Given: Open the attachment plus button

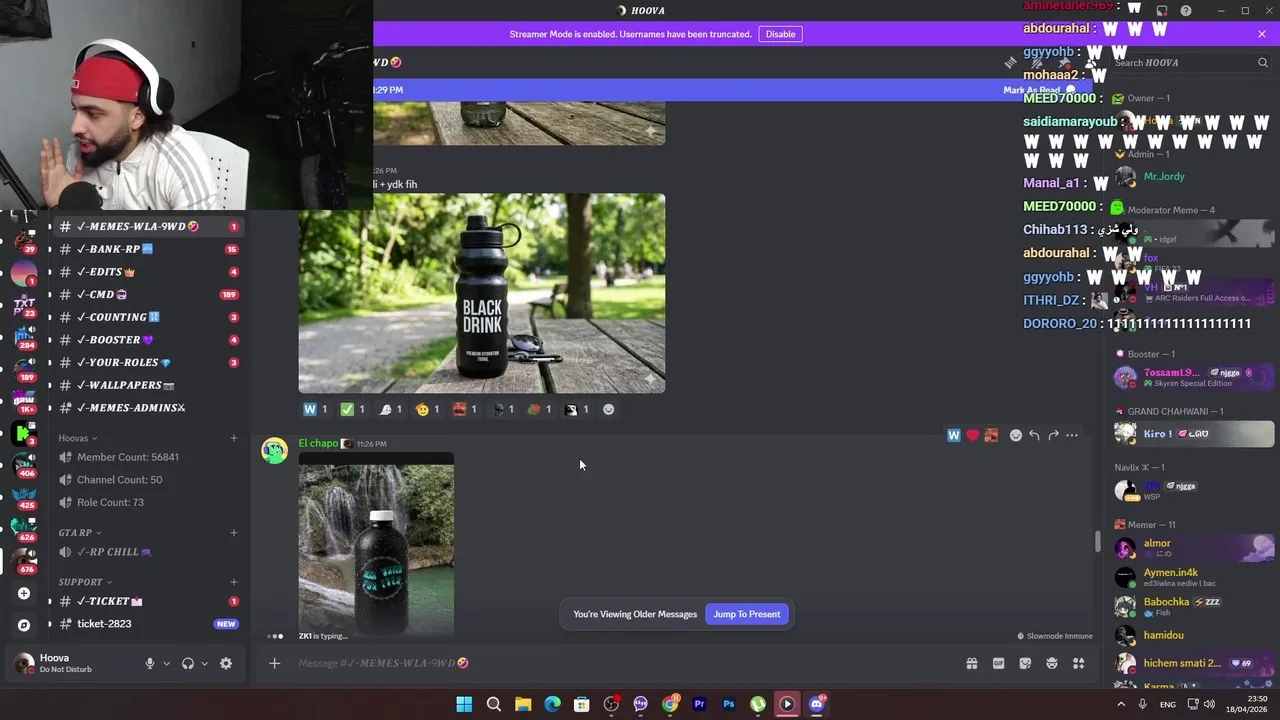Looking at the screenshot, I should [x=274, y=663].
